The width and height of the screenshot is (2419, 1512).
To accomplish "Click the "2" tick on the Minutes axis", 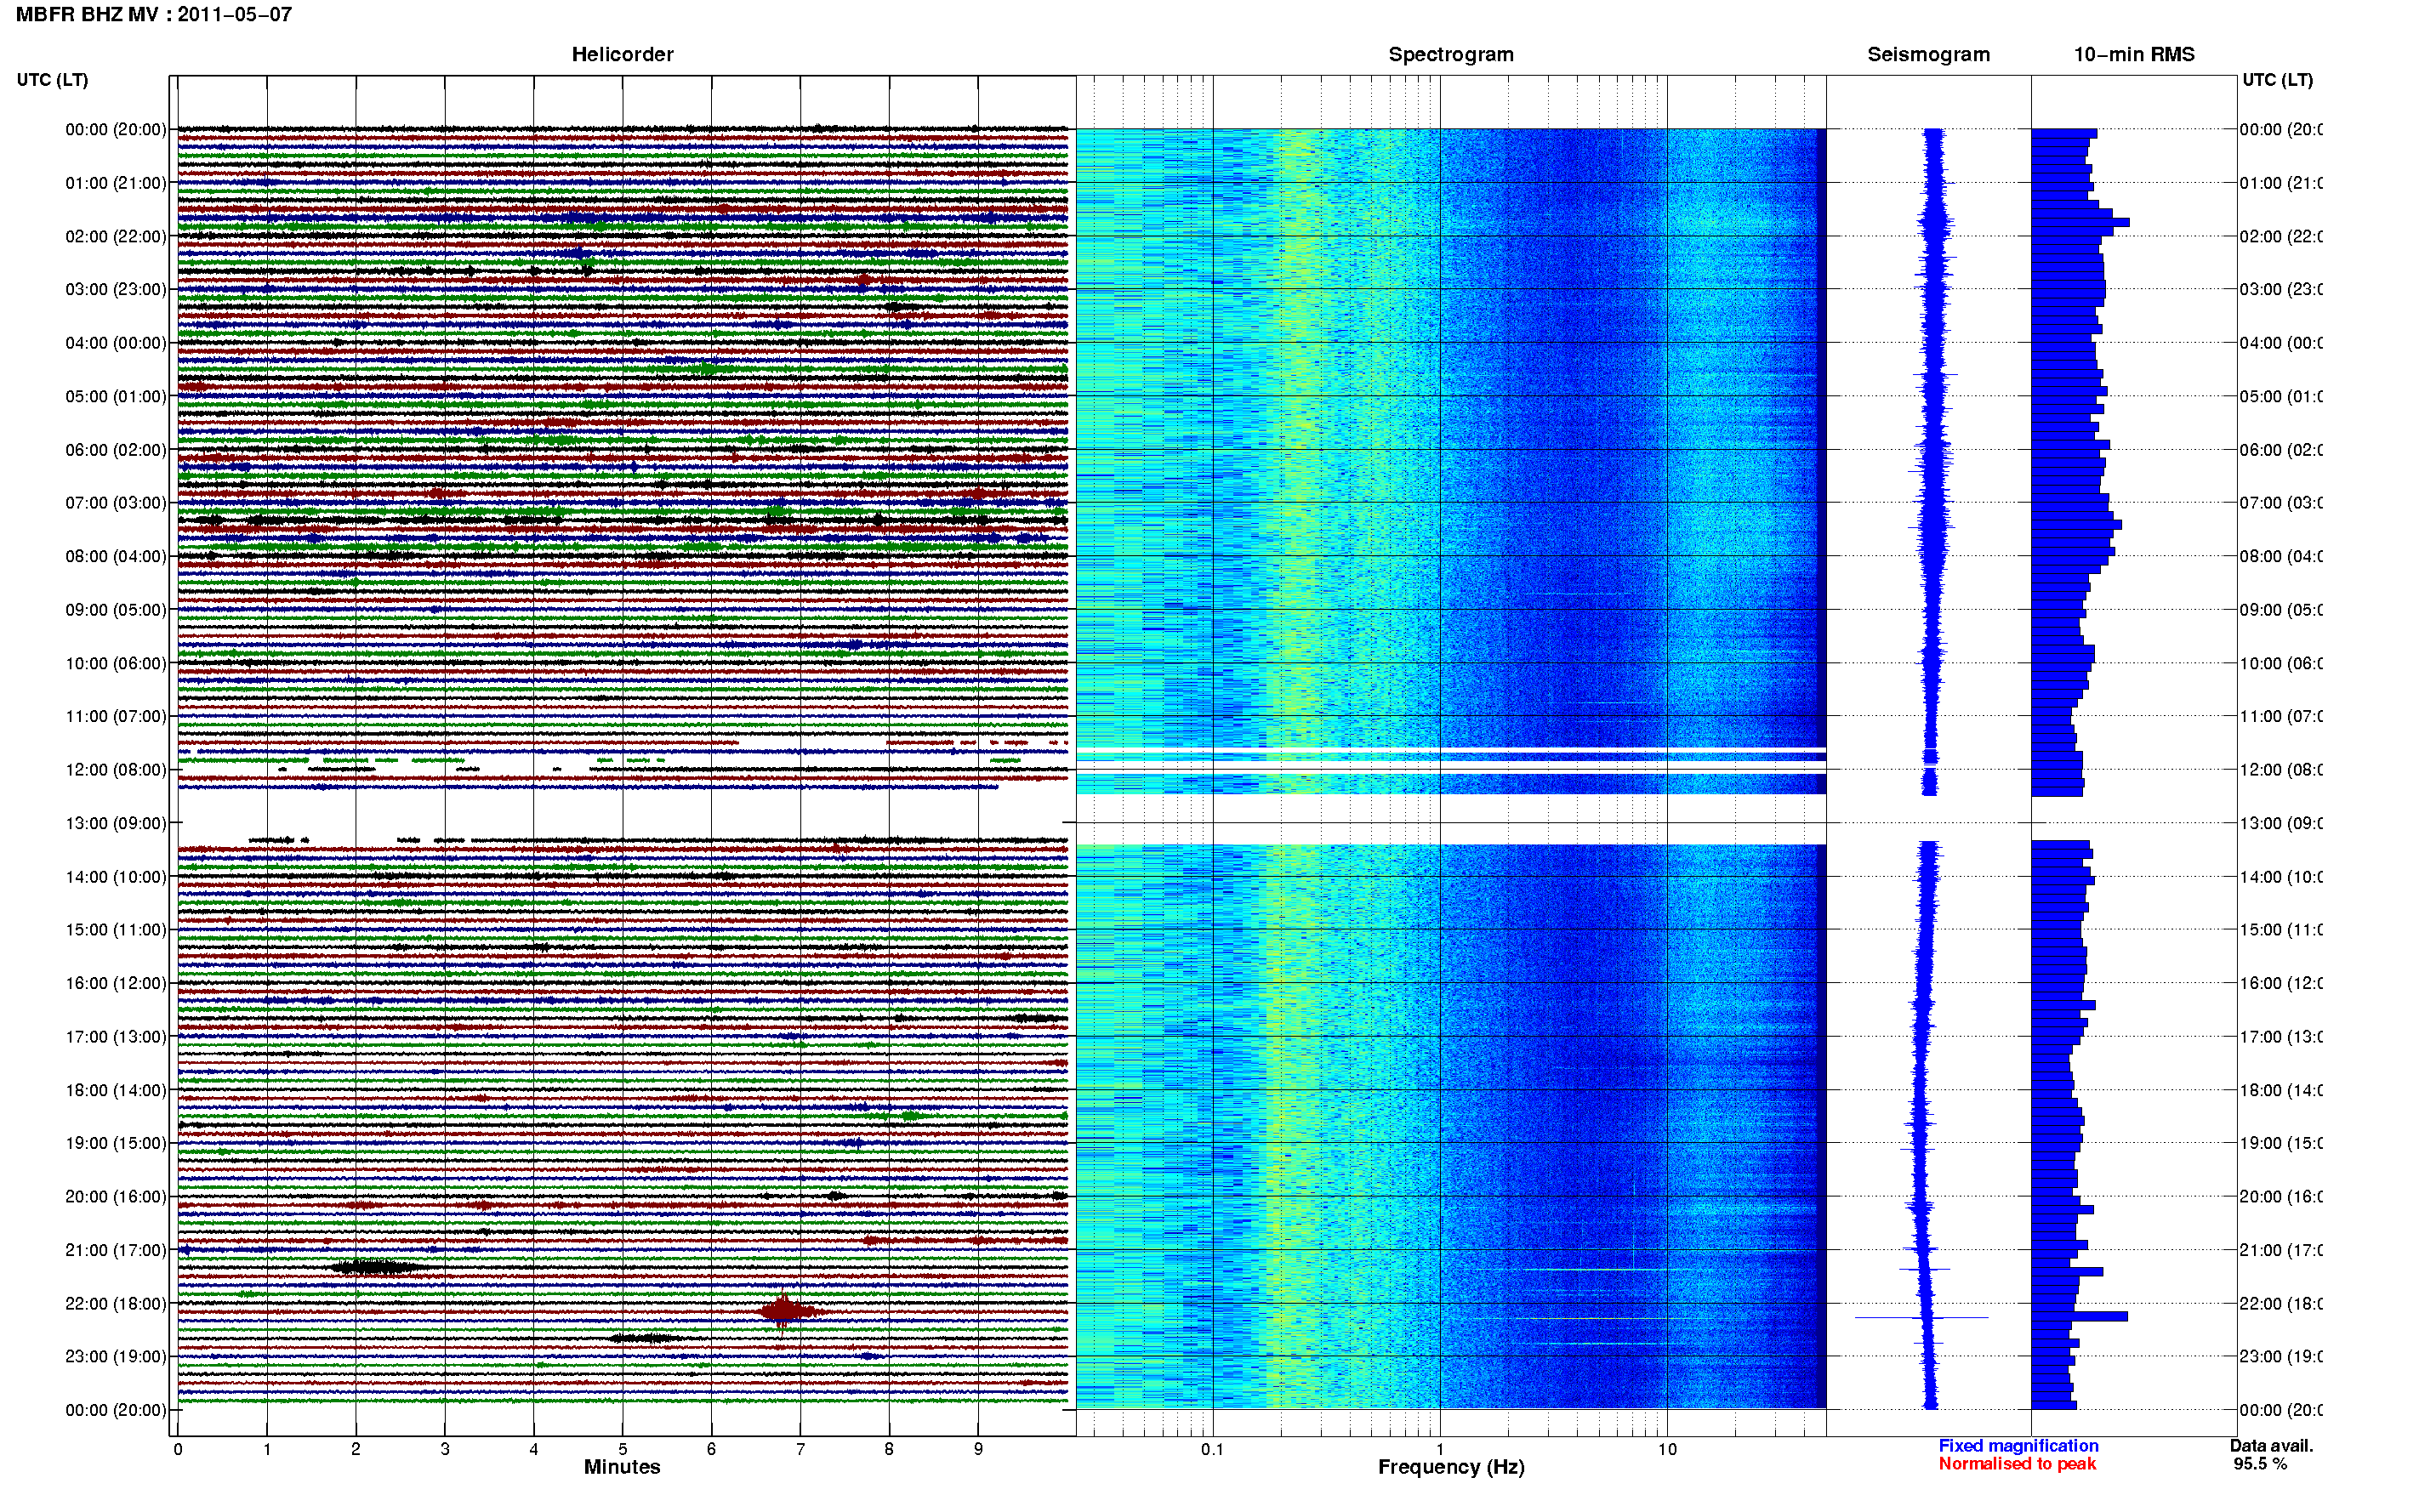I will coord(356,1449).
